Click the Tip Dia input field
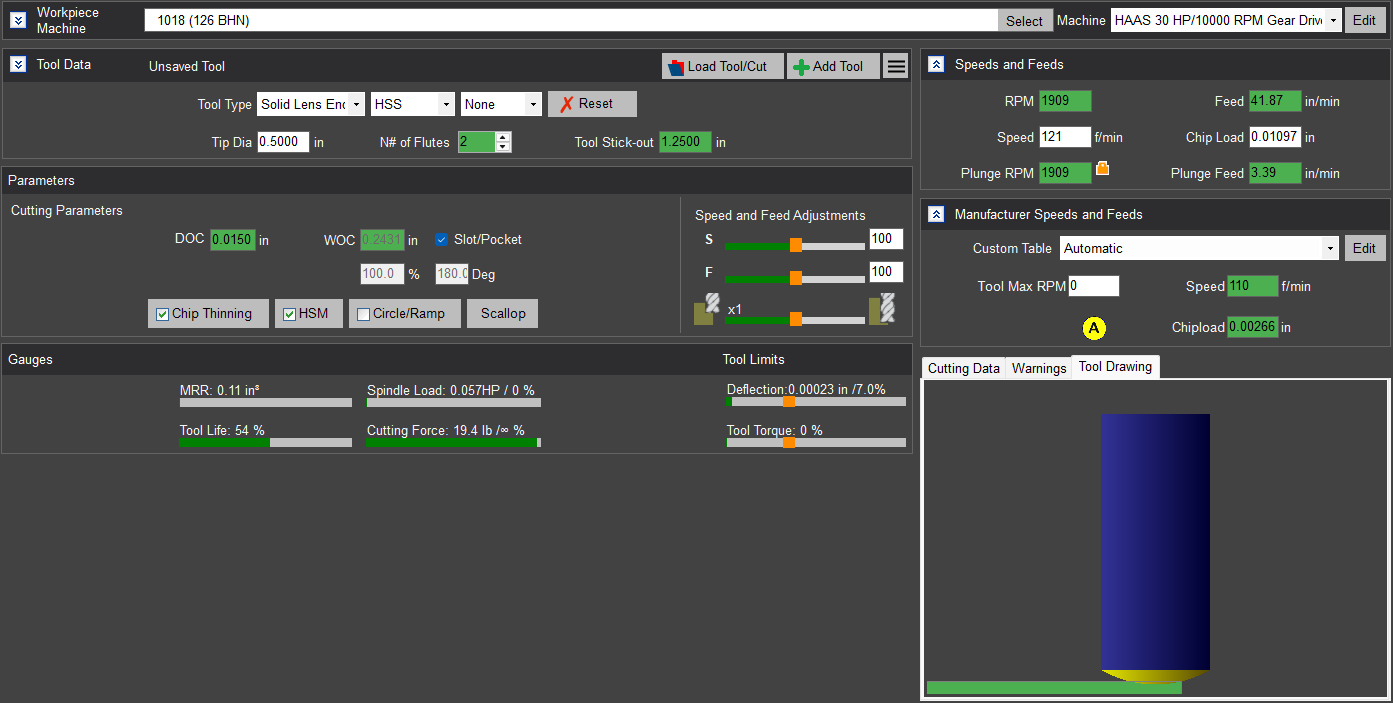 [283, 142]
